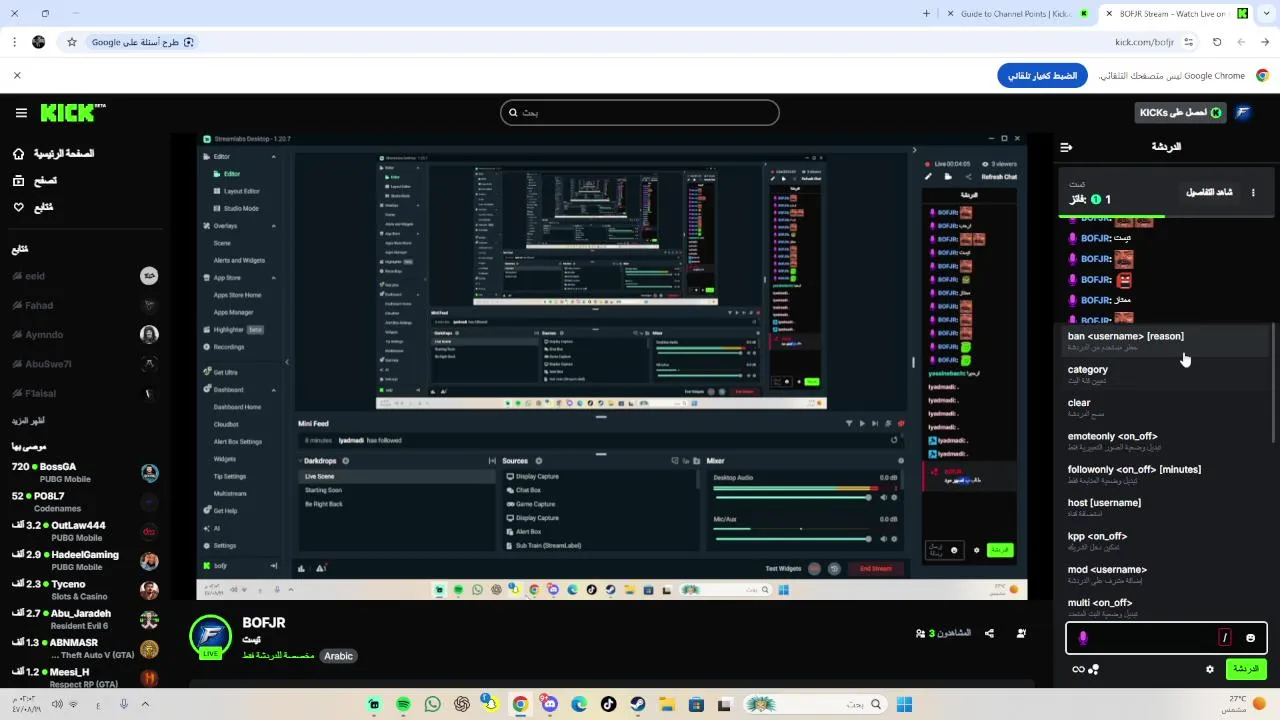Open site info icon beside kick.com/bofjr
Viewport: 1280px width, 720px height.
point(1189,42)
